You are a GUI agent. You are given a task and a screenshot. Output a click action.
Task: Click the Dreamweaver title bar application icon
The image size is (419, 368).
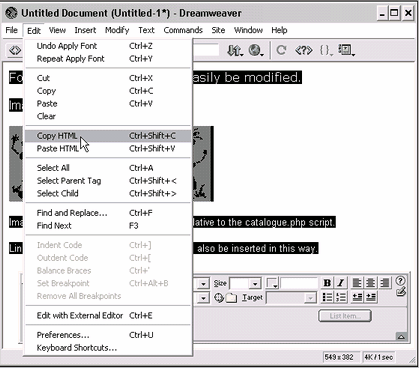[12, 13]
